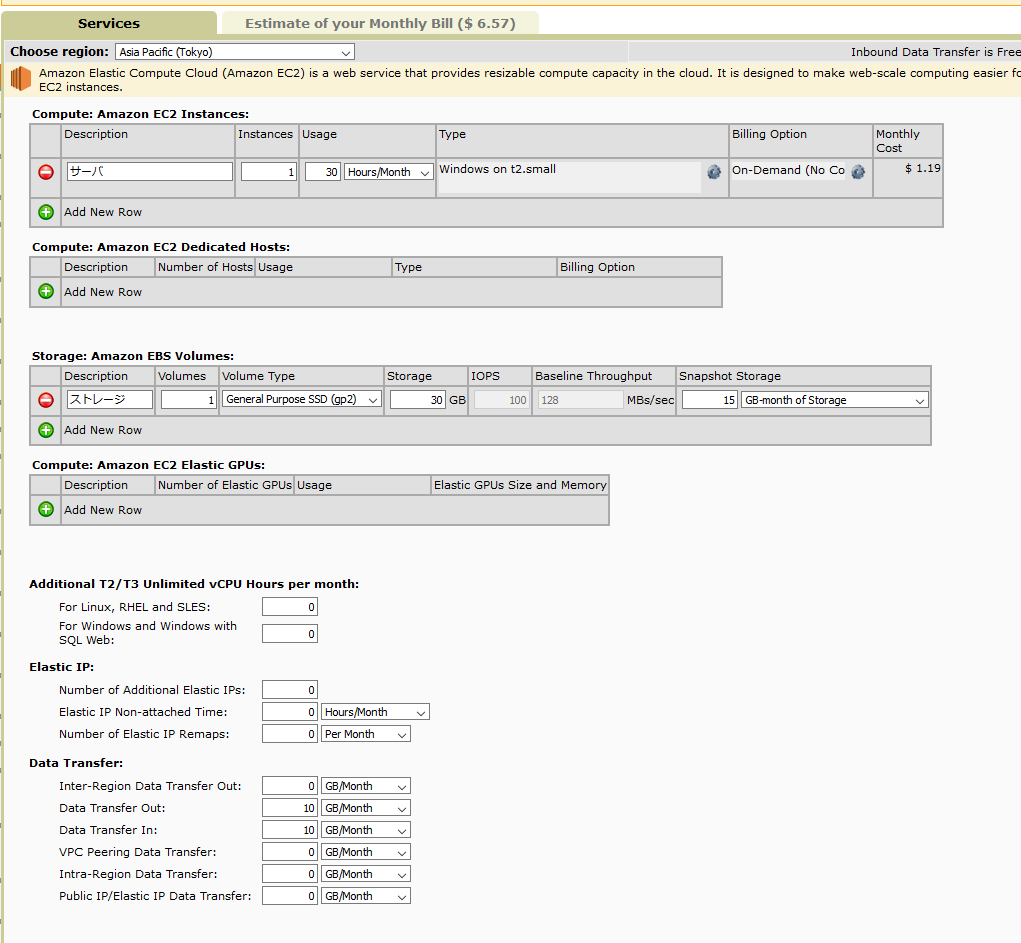
Task: Click the On-Demand billing option text
Action: pyautogui.click(x=789, y=171)
